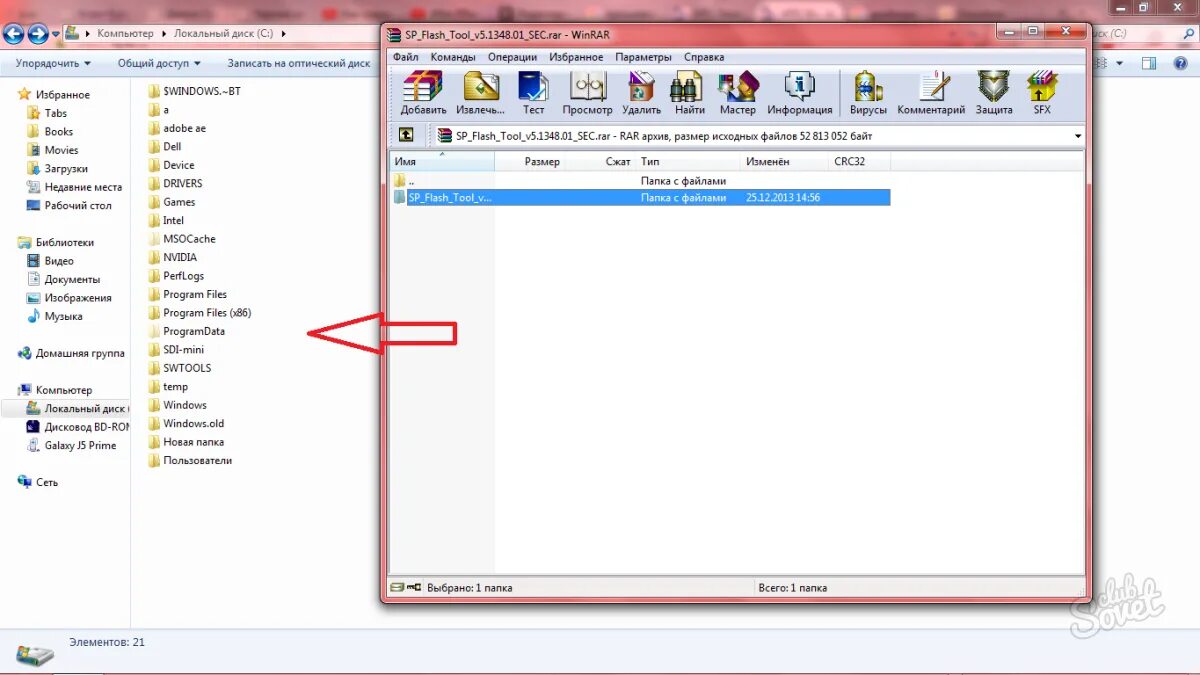Click Записать на оптический диск button
This screenshot has width=1200, height=675.
(299, 63)
